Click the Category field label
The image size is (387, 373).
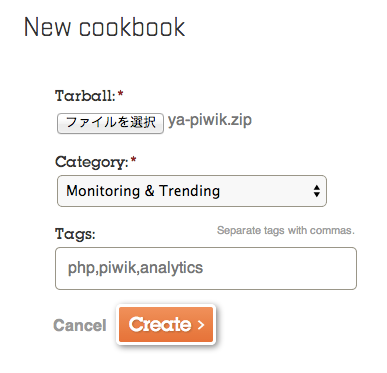92,163
